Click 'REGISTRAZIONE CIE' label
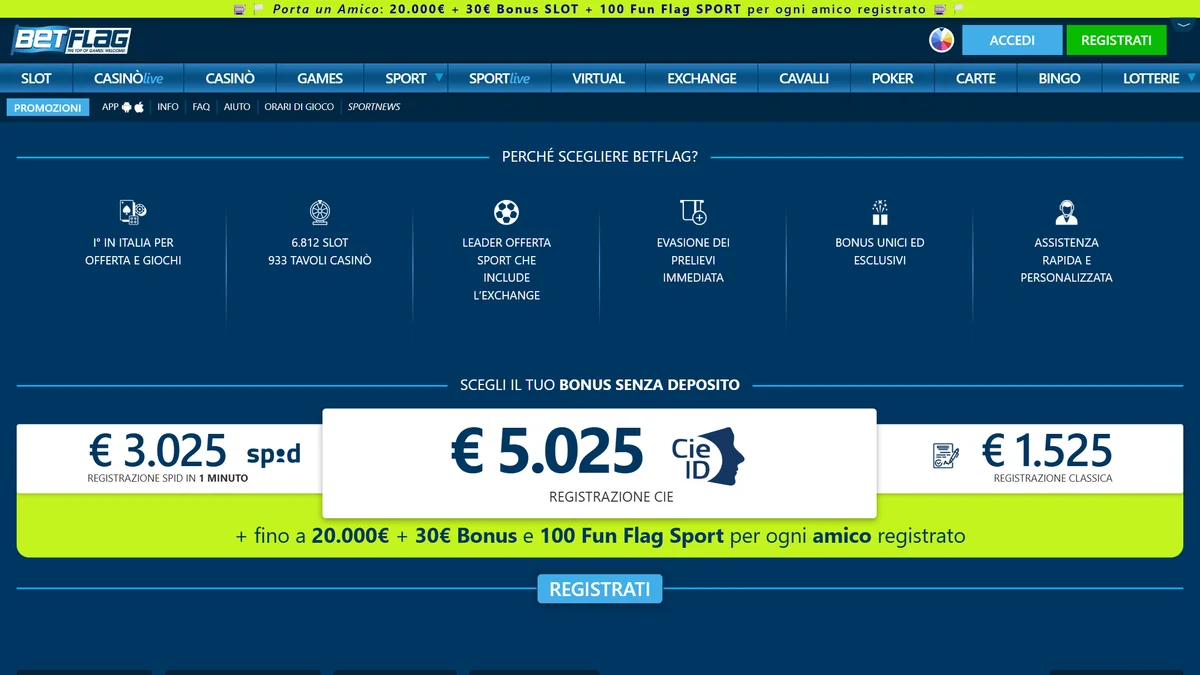The image size is (1200, 675). click(x=611, y=496)
